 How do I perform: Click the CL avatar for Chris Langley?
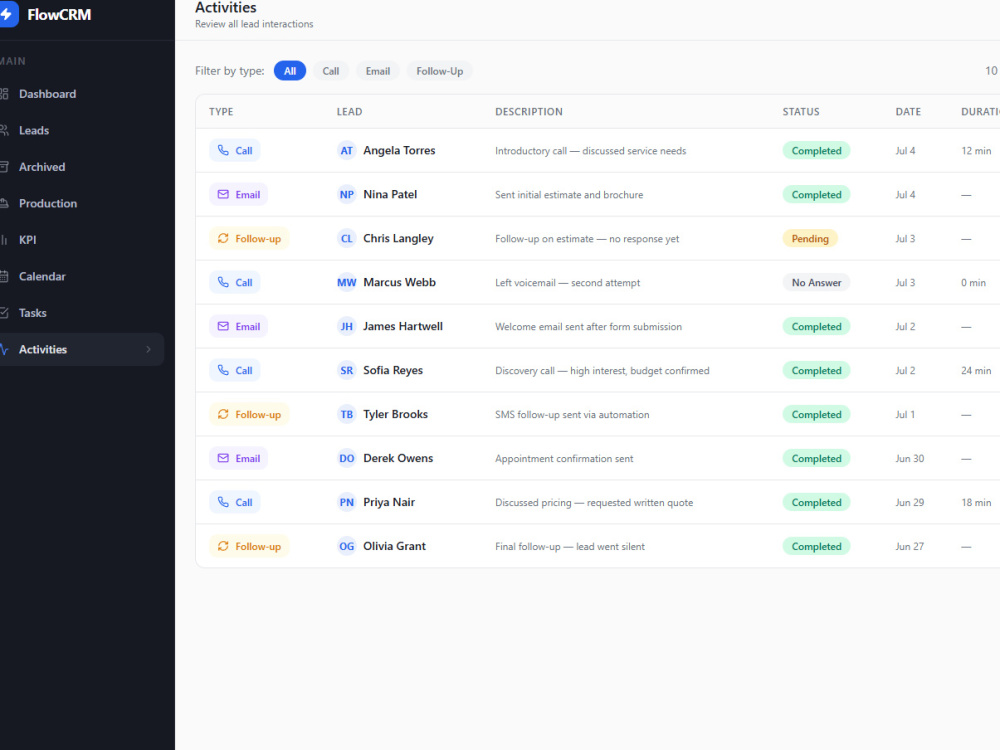coord(346,239)
